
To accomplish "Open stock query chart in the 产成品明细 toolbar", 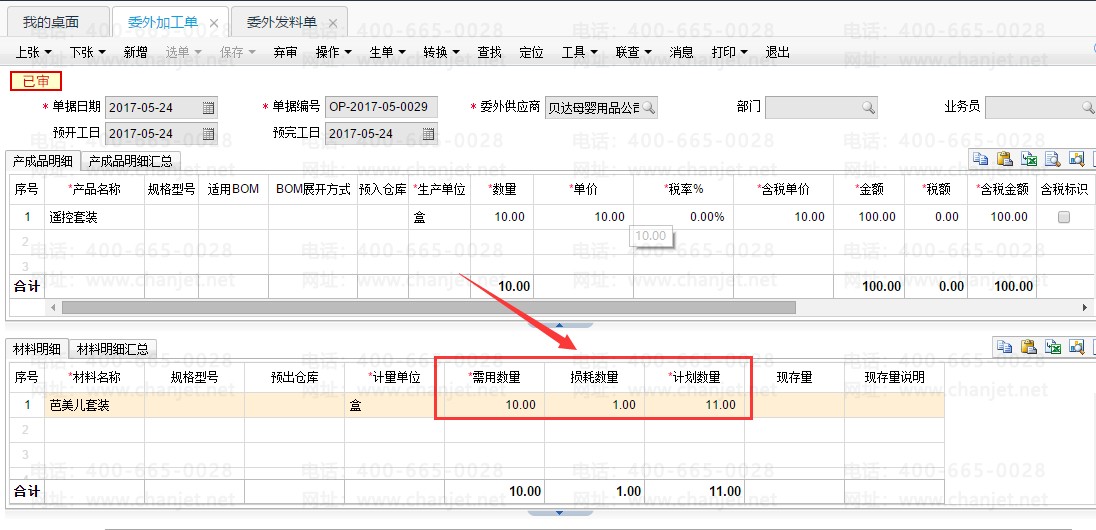I will [1076, 159].
